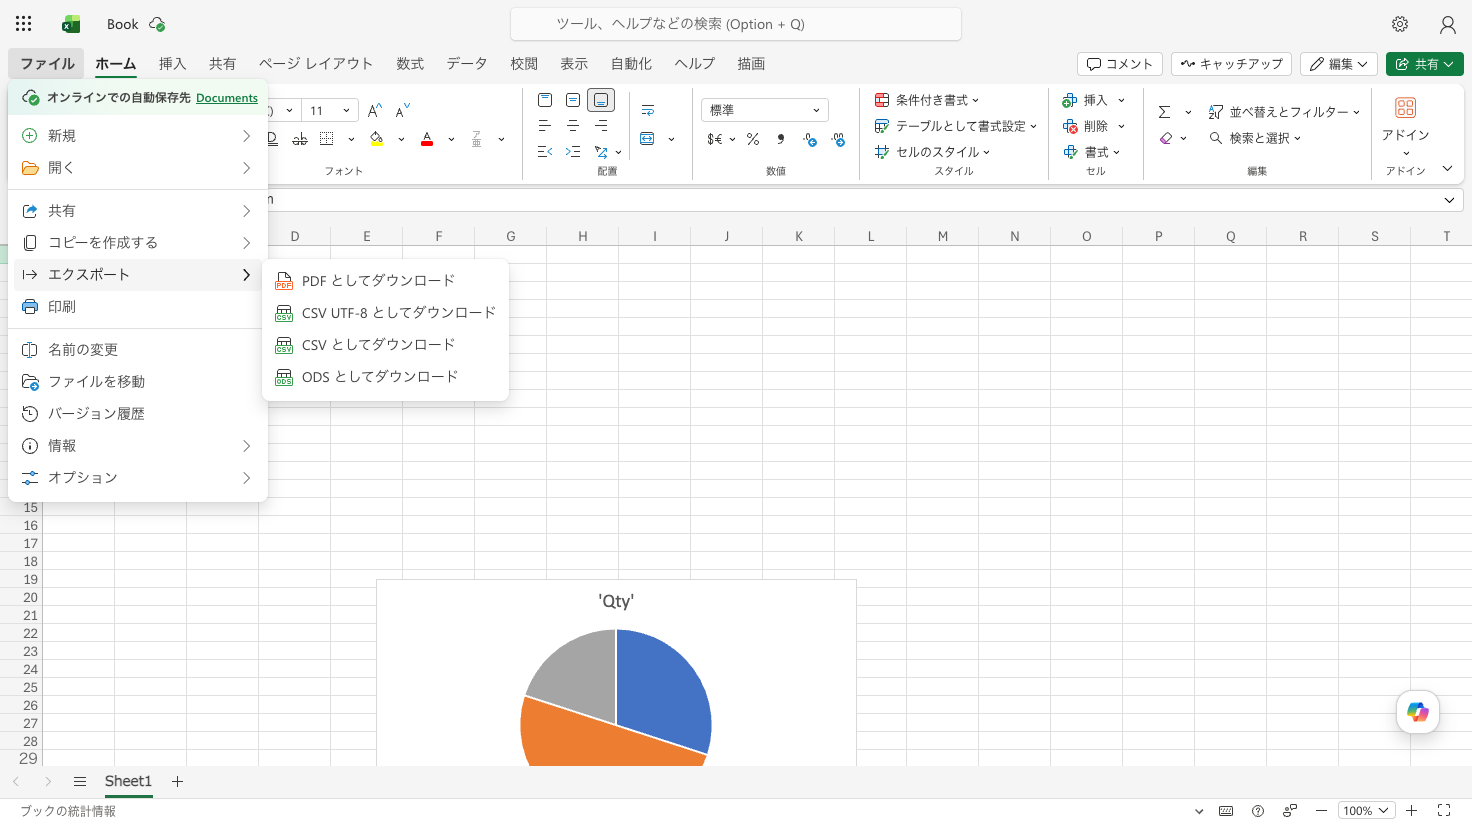
Task: Apply percent style format
Action: pos(753,139)
